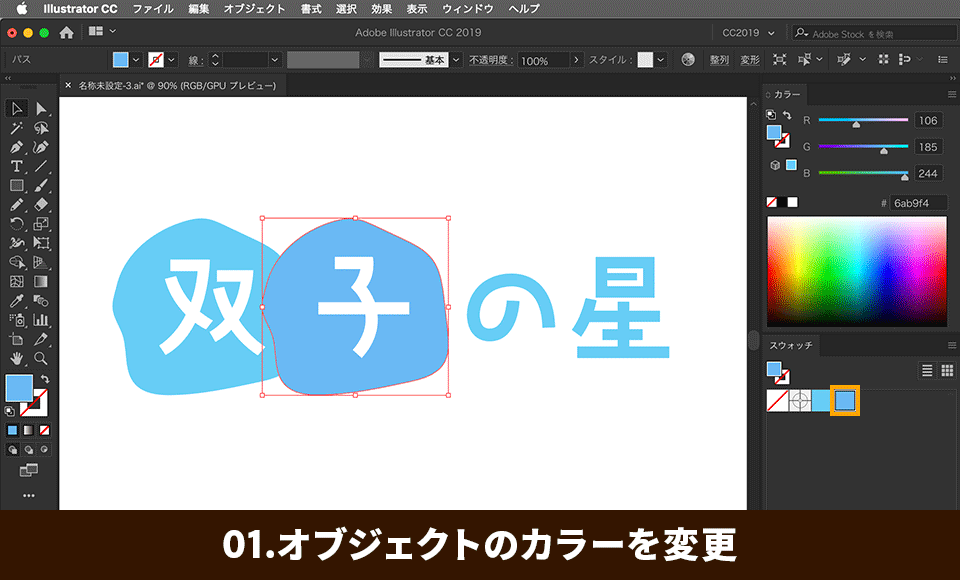Open the オブジェクト menu
The image size is (960, 580).
pos(254,9)
